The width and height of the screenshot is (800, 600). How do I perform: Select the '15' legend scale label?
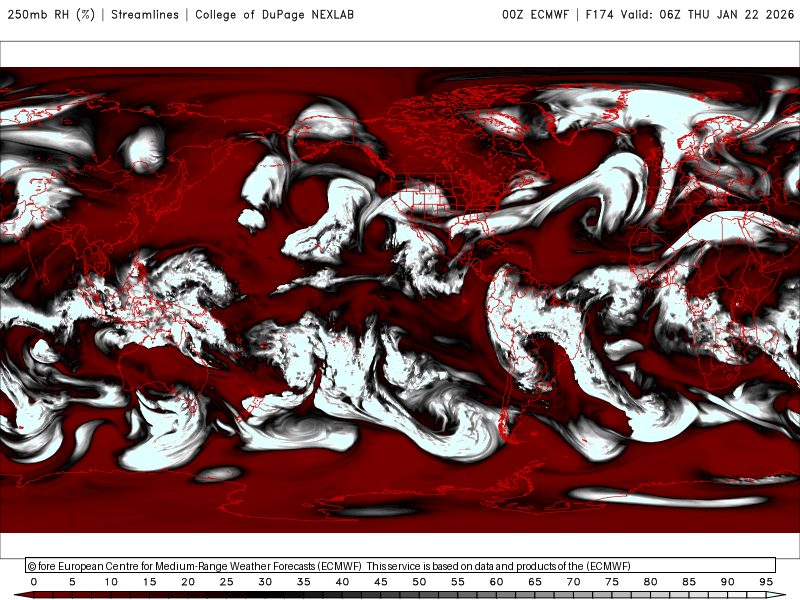149,582
